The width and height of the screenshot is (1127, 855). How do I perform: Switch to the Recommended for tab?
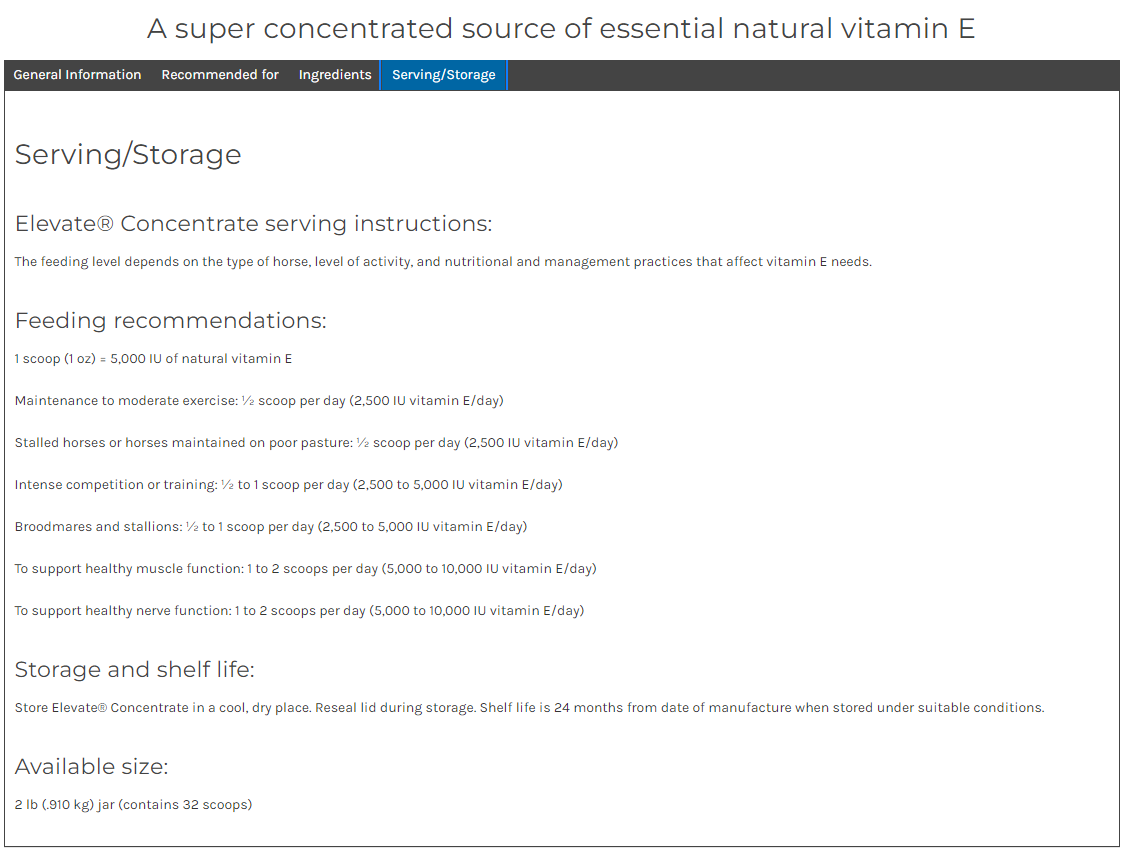220,75
